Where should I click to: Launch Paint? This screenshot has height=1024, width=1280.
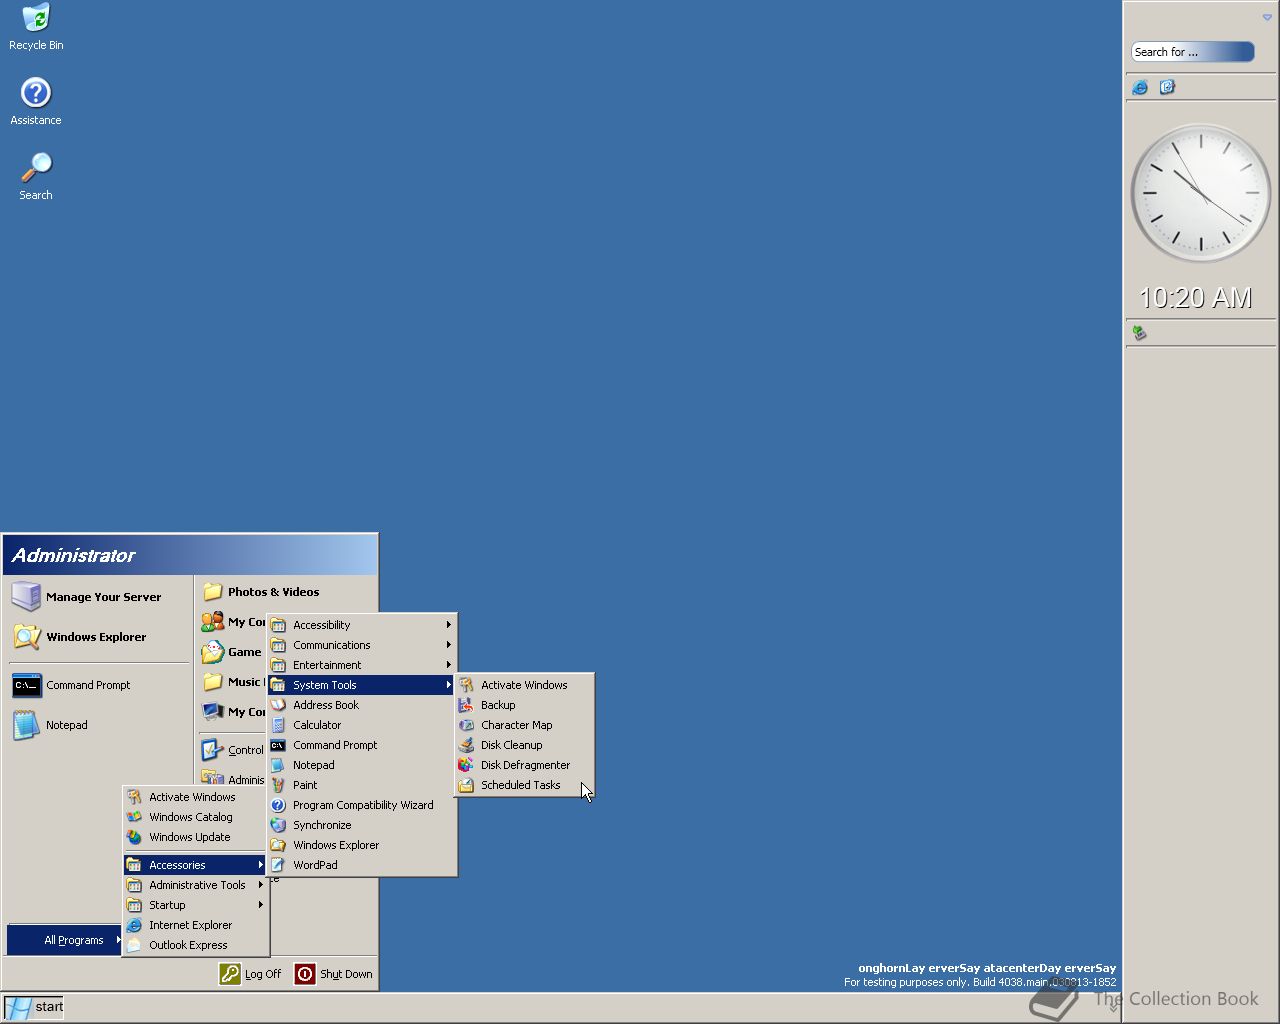coord(362,785)
